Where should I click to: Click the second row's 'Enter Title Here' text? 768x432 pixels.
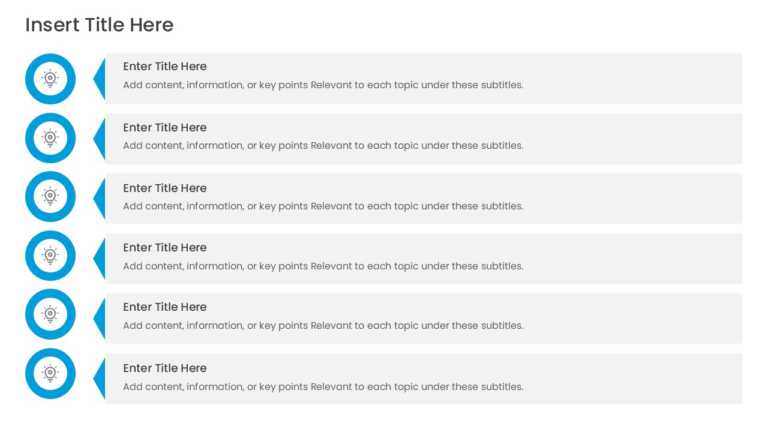click(165, 127)
